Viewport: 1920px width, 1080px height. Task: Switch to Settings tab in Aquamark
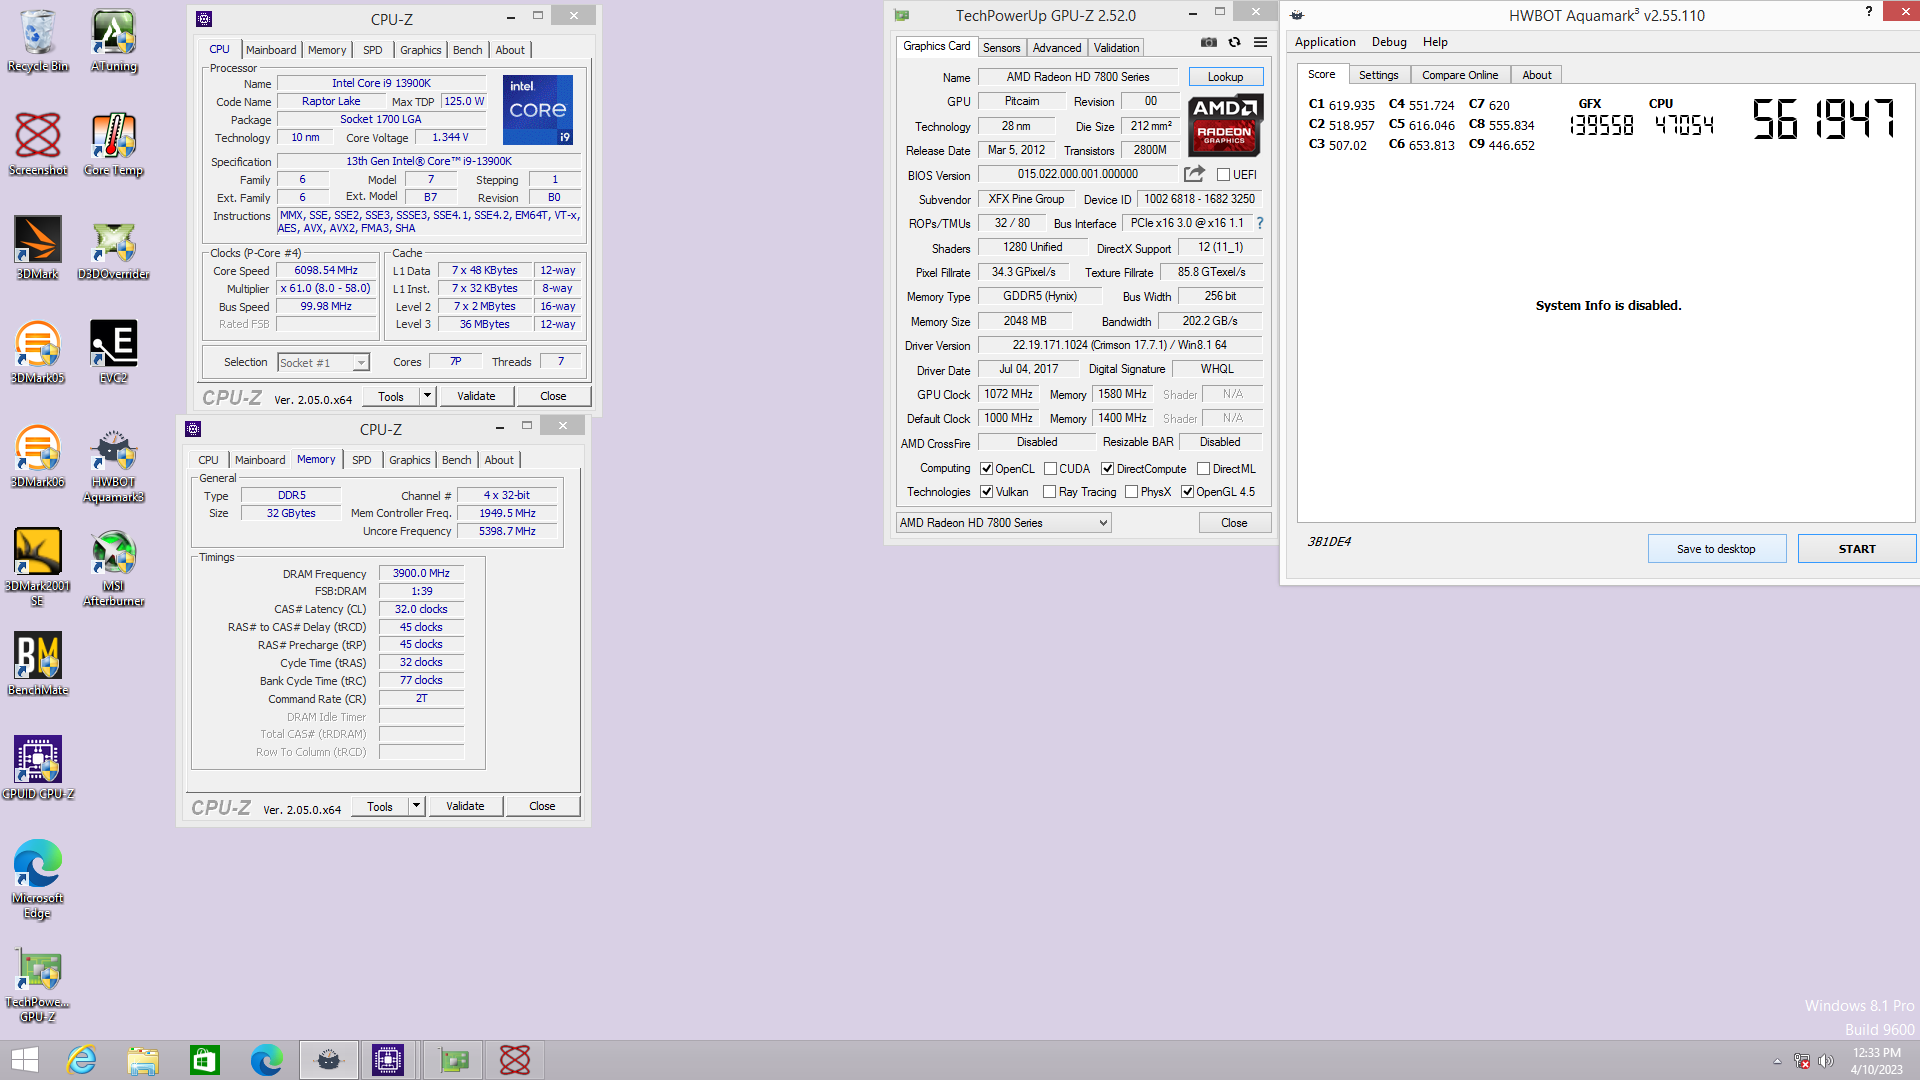[x=1378, y=75]
